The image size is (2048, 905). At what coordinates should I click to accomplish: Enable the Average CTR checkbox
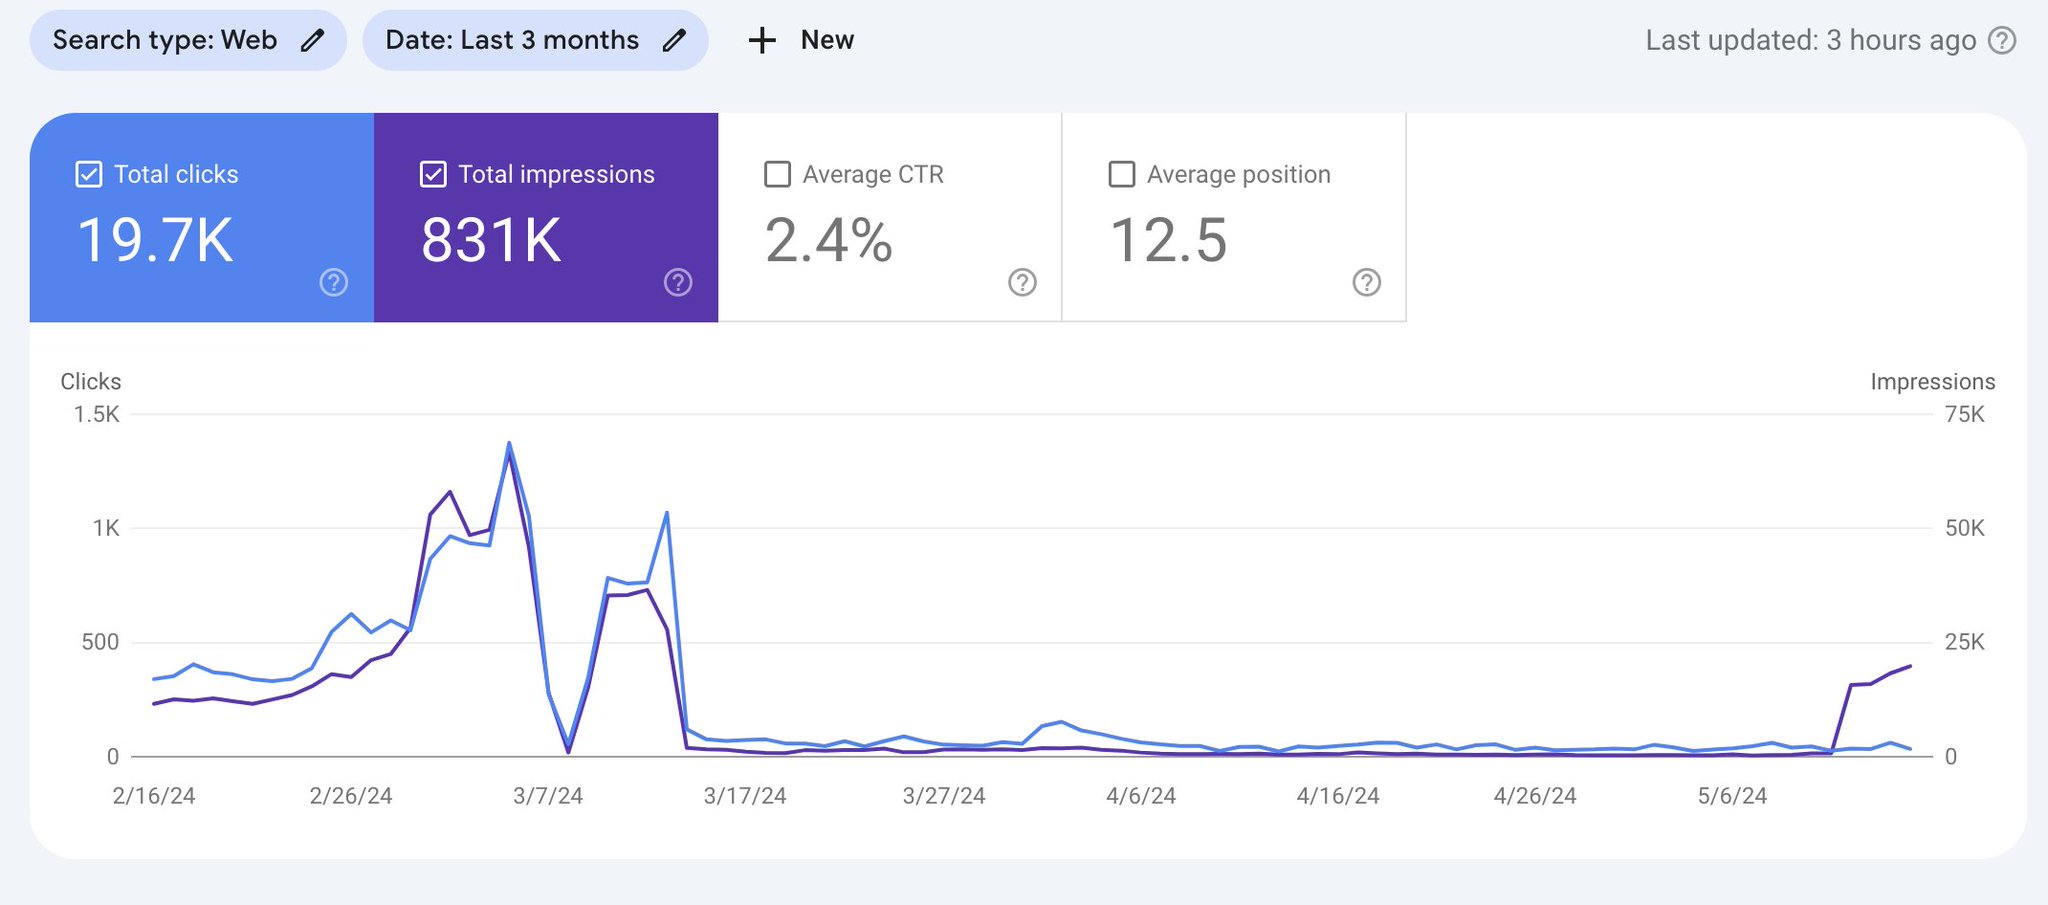[777, 173]
